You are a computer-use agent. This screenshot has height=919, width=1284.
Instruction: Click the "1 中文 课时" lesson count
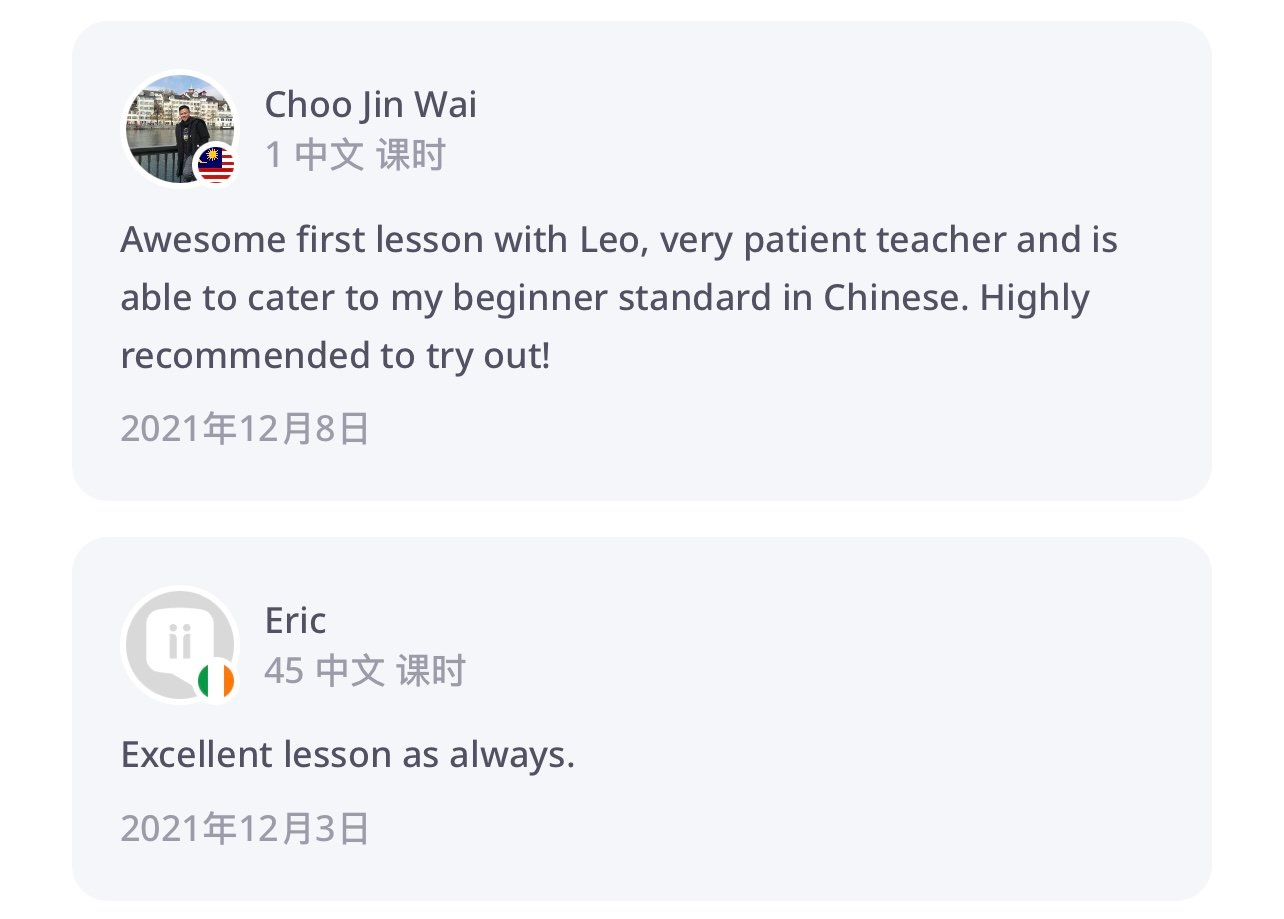pyautogui.click(x=354, y=155)
